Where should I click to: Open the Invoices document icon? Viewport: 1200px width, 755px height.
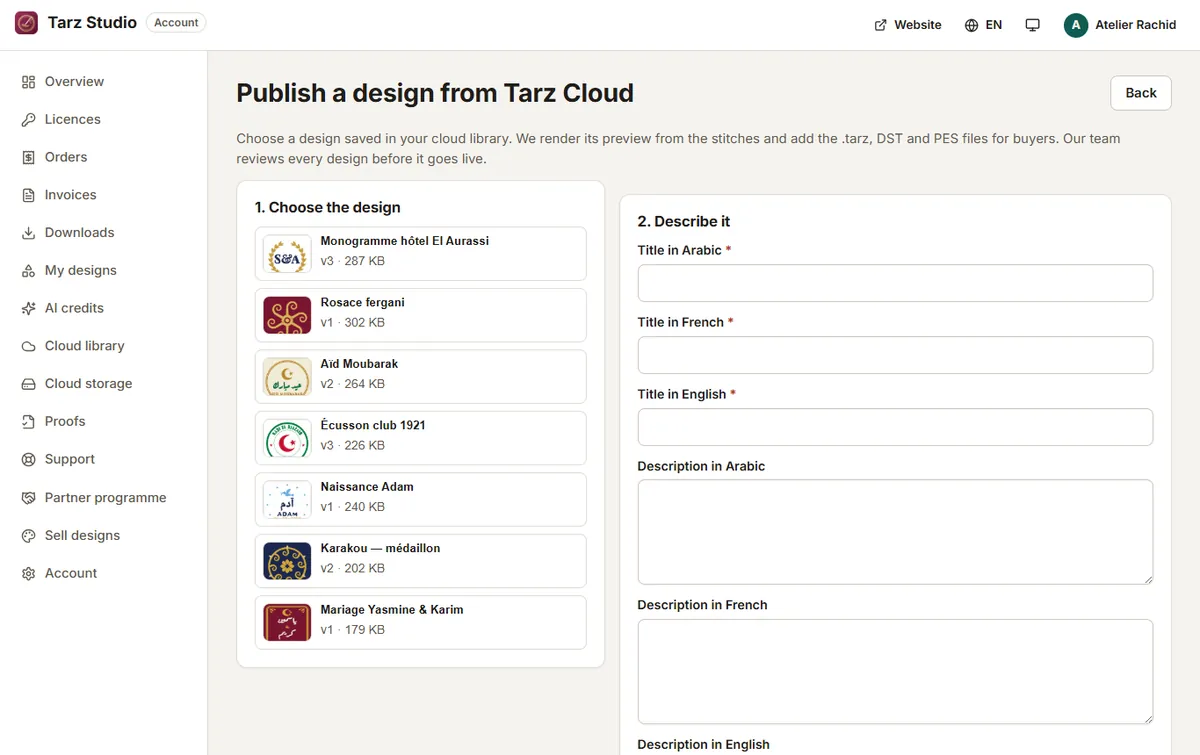(28, 195)
